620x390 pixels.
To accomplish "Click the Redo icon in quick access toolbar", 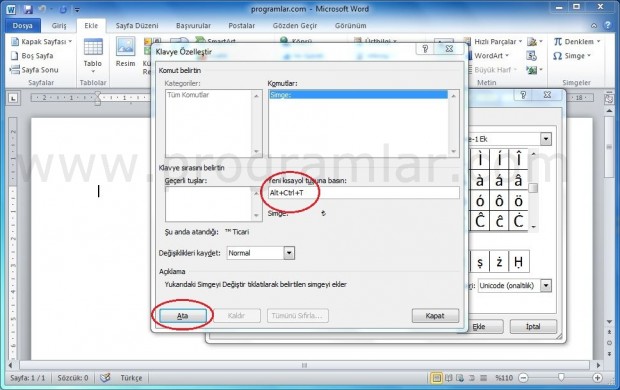I will click(x=63, y=9).
